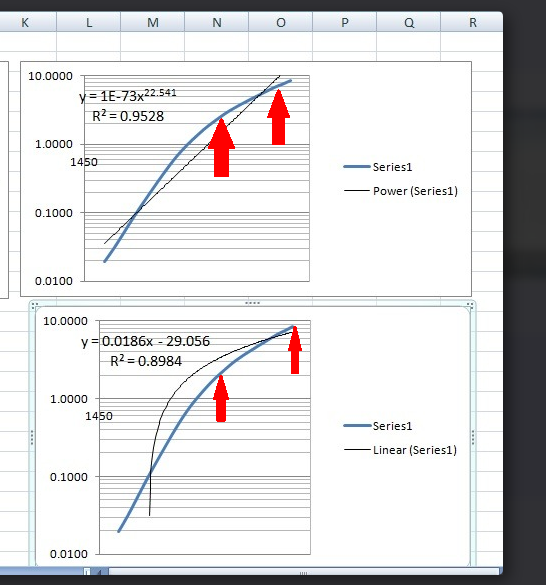Click the sheet tab split handle
This screenshot has width=546, height=585.
pyautogui.click(x=87, y=572)
